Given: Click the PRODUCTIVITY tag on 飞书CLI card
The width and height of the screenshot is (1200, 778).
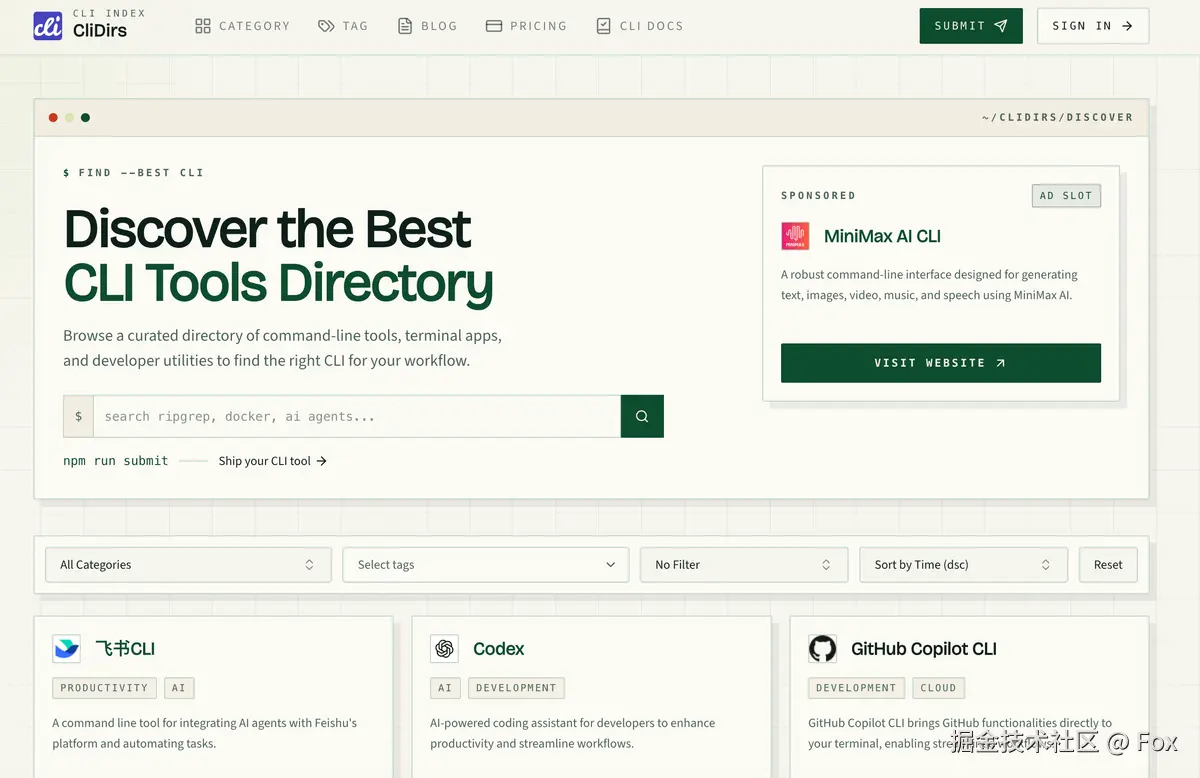Looking at the screenshot, I should pyautogui.click(x=104, y=688).
